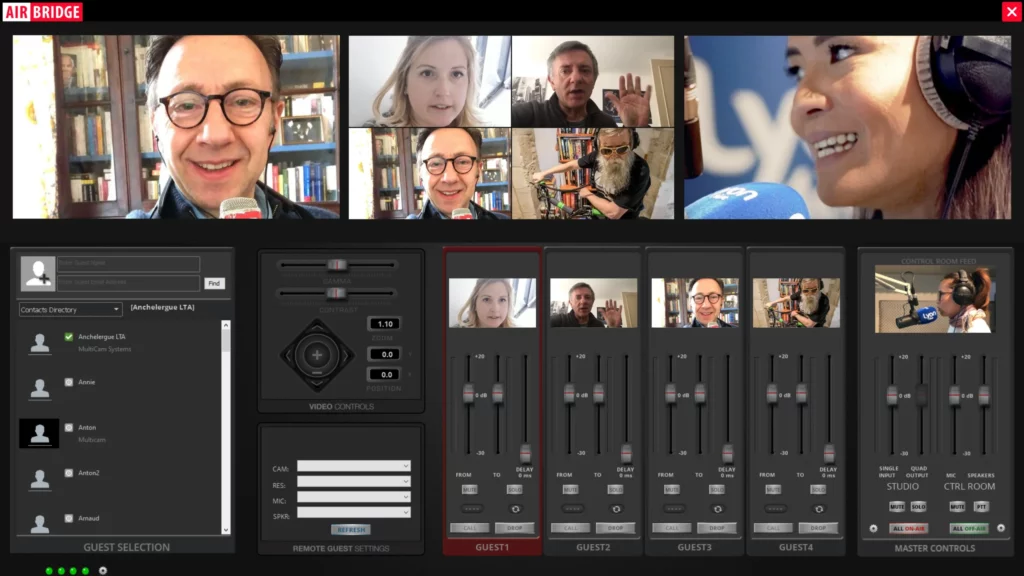Mute the Guest2 channel
Viewport: 1024px width, 576px height.
[570, 490]
